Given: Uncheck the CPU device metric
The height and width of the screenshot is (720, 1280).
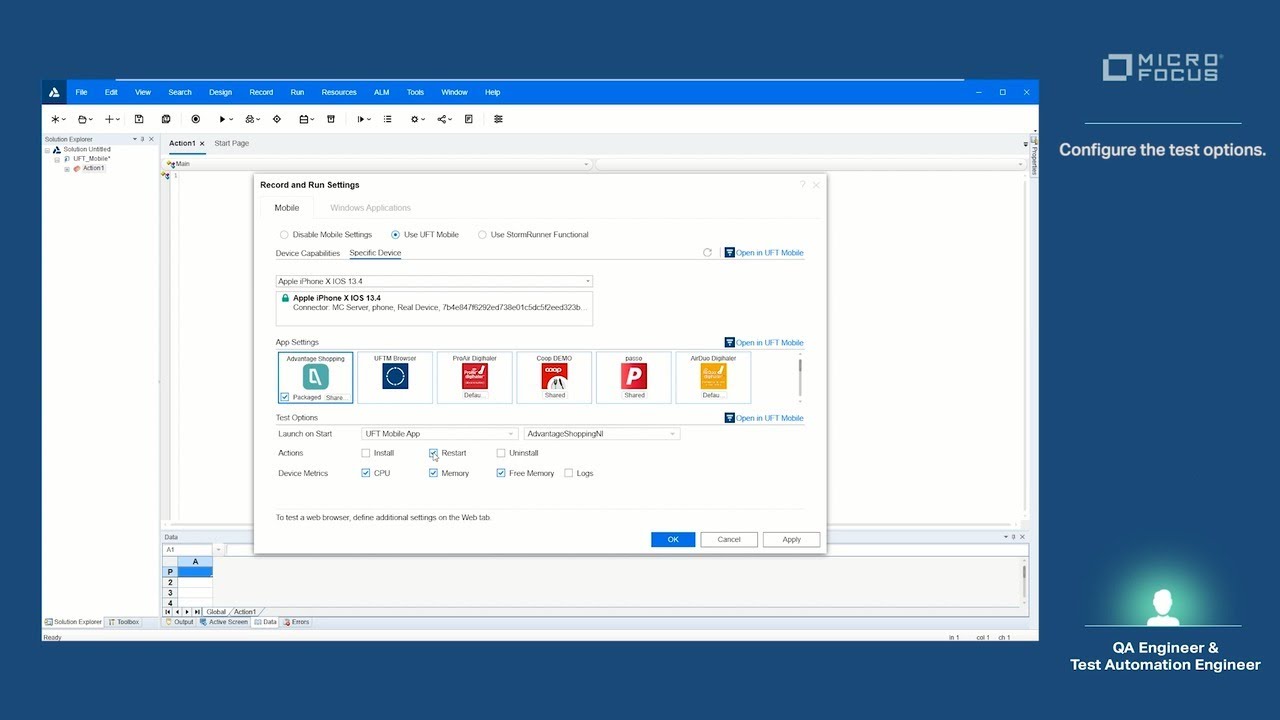Looking at the screenshot, I should 366,473.
